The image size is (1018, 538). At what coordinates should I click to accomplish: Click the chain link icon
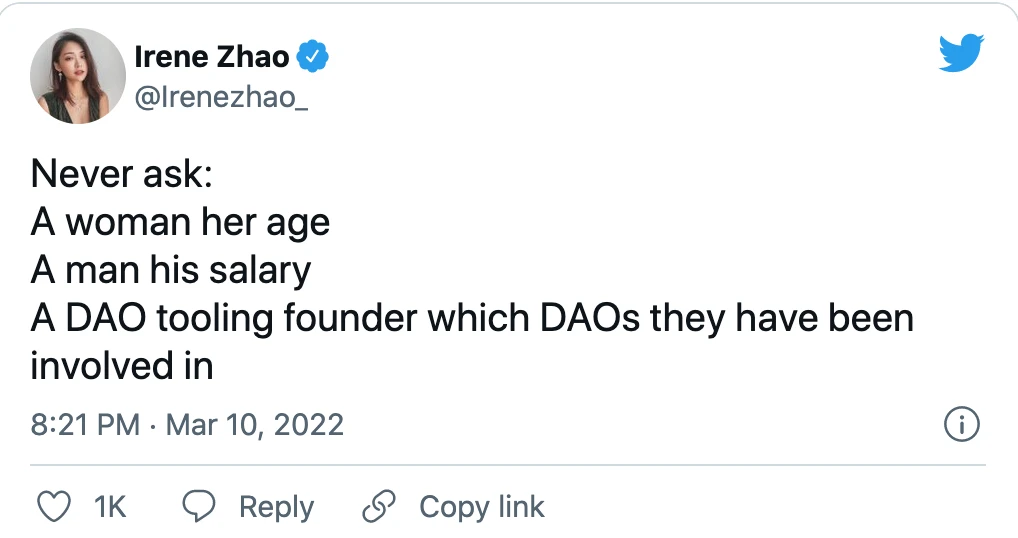tap(378, 507)
